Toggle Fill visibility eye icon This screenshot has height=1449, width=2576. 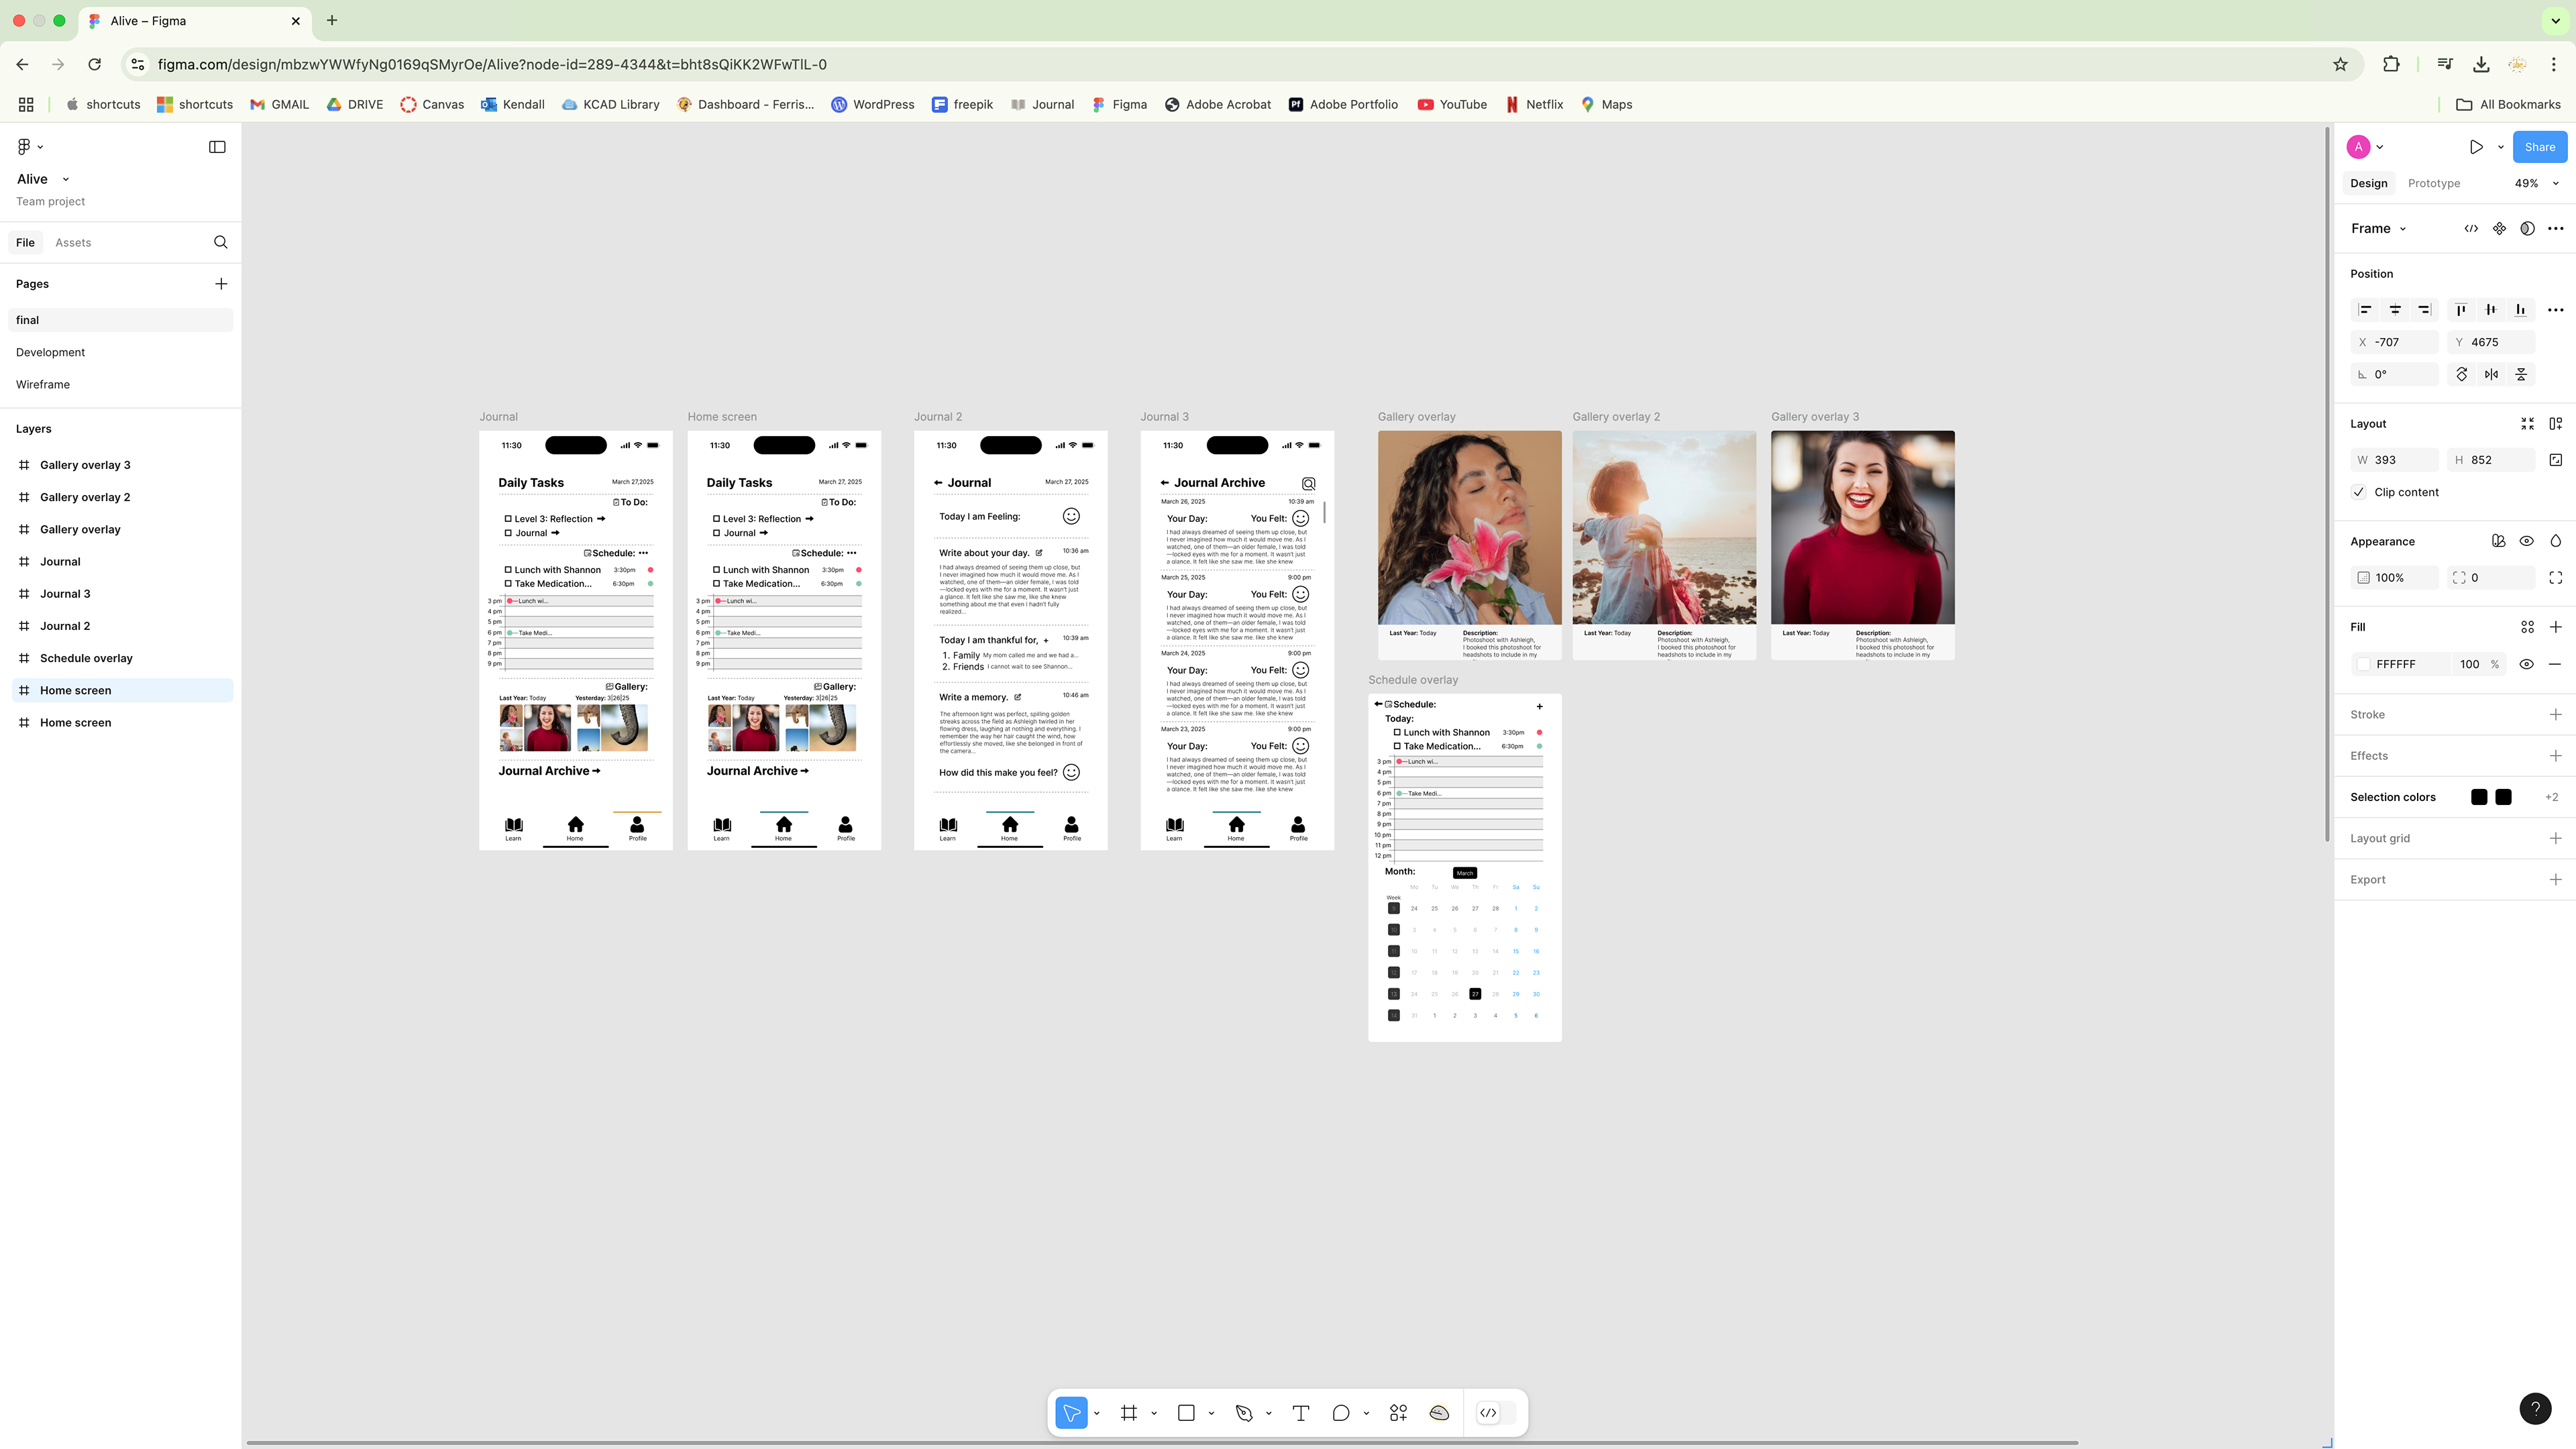pyautogui.click(x=2526, y=664)
